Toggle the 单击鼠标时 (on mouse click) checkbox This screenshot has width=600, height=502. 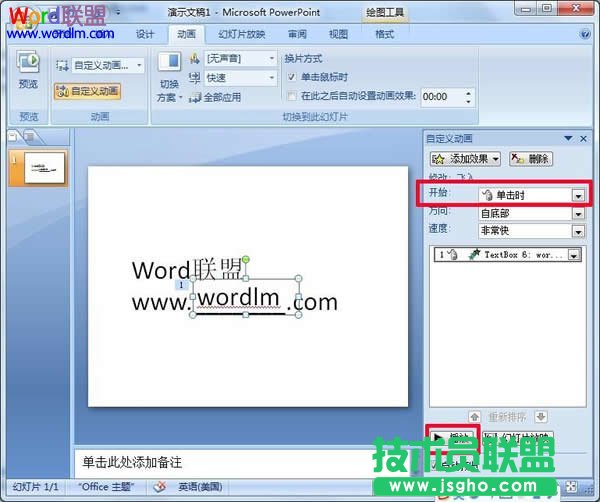point(292,77)
